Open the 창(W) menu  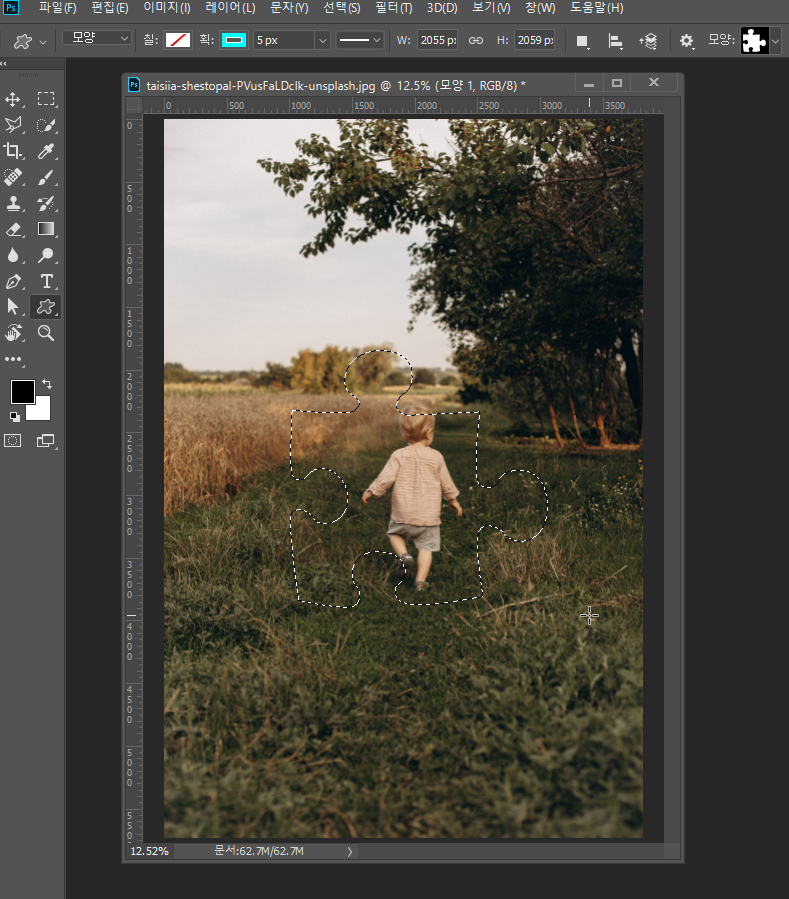[x=540, y=8]
